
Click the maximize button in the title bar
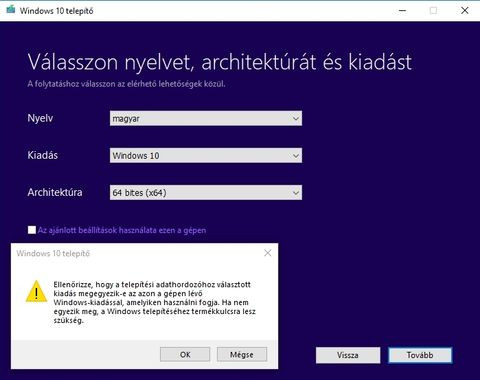coord(433,11)
